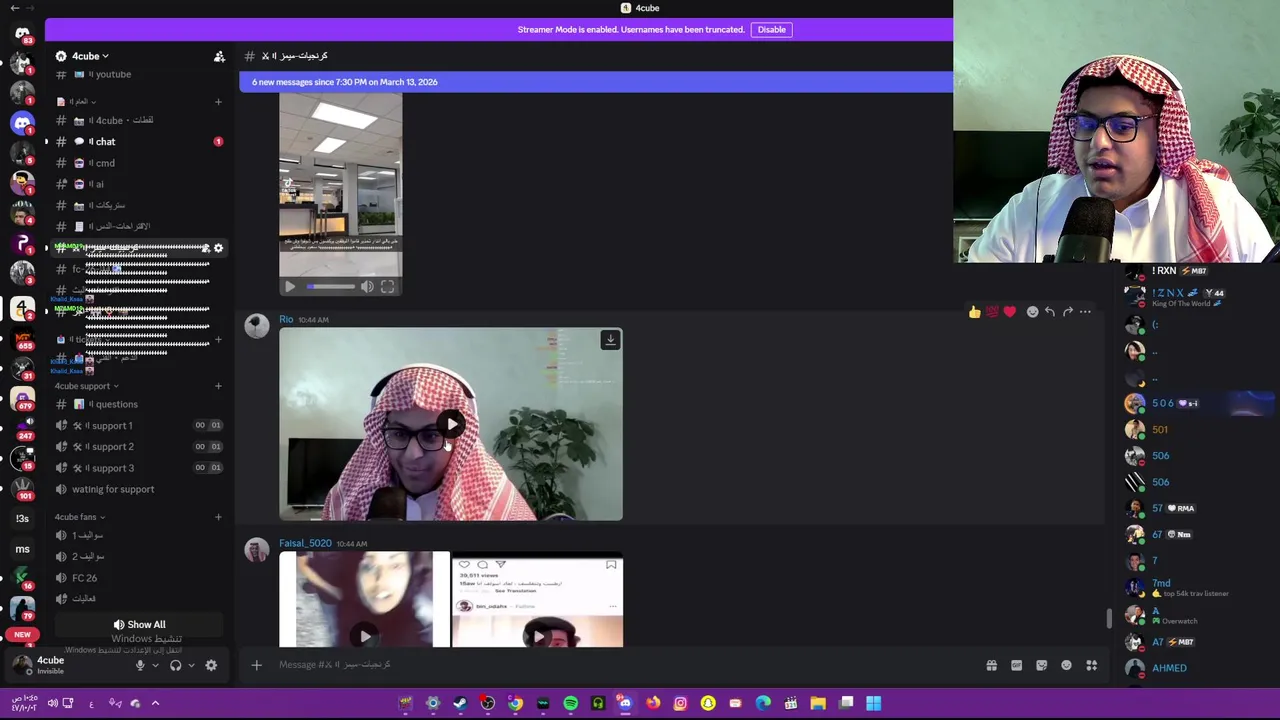Click the chat messages scrollbar thumb

1108,619
